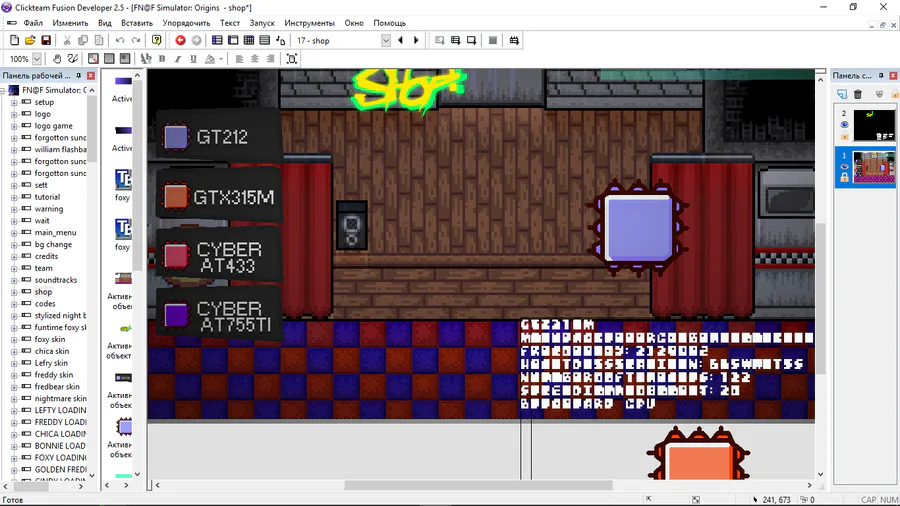Stop the running application
The height and width of the screenshot is (506, 900).
[492, 40]
